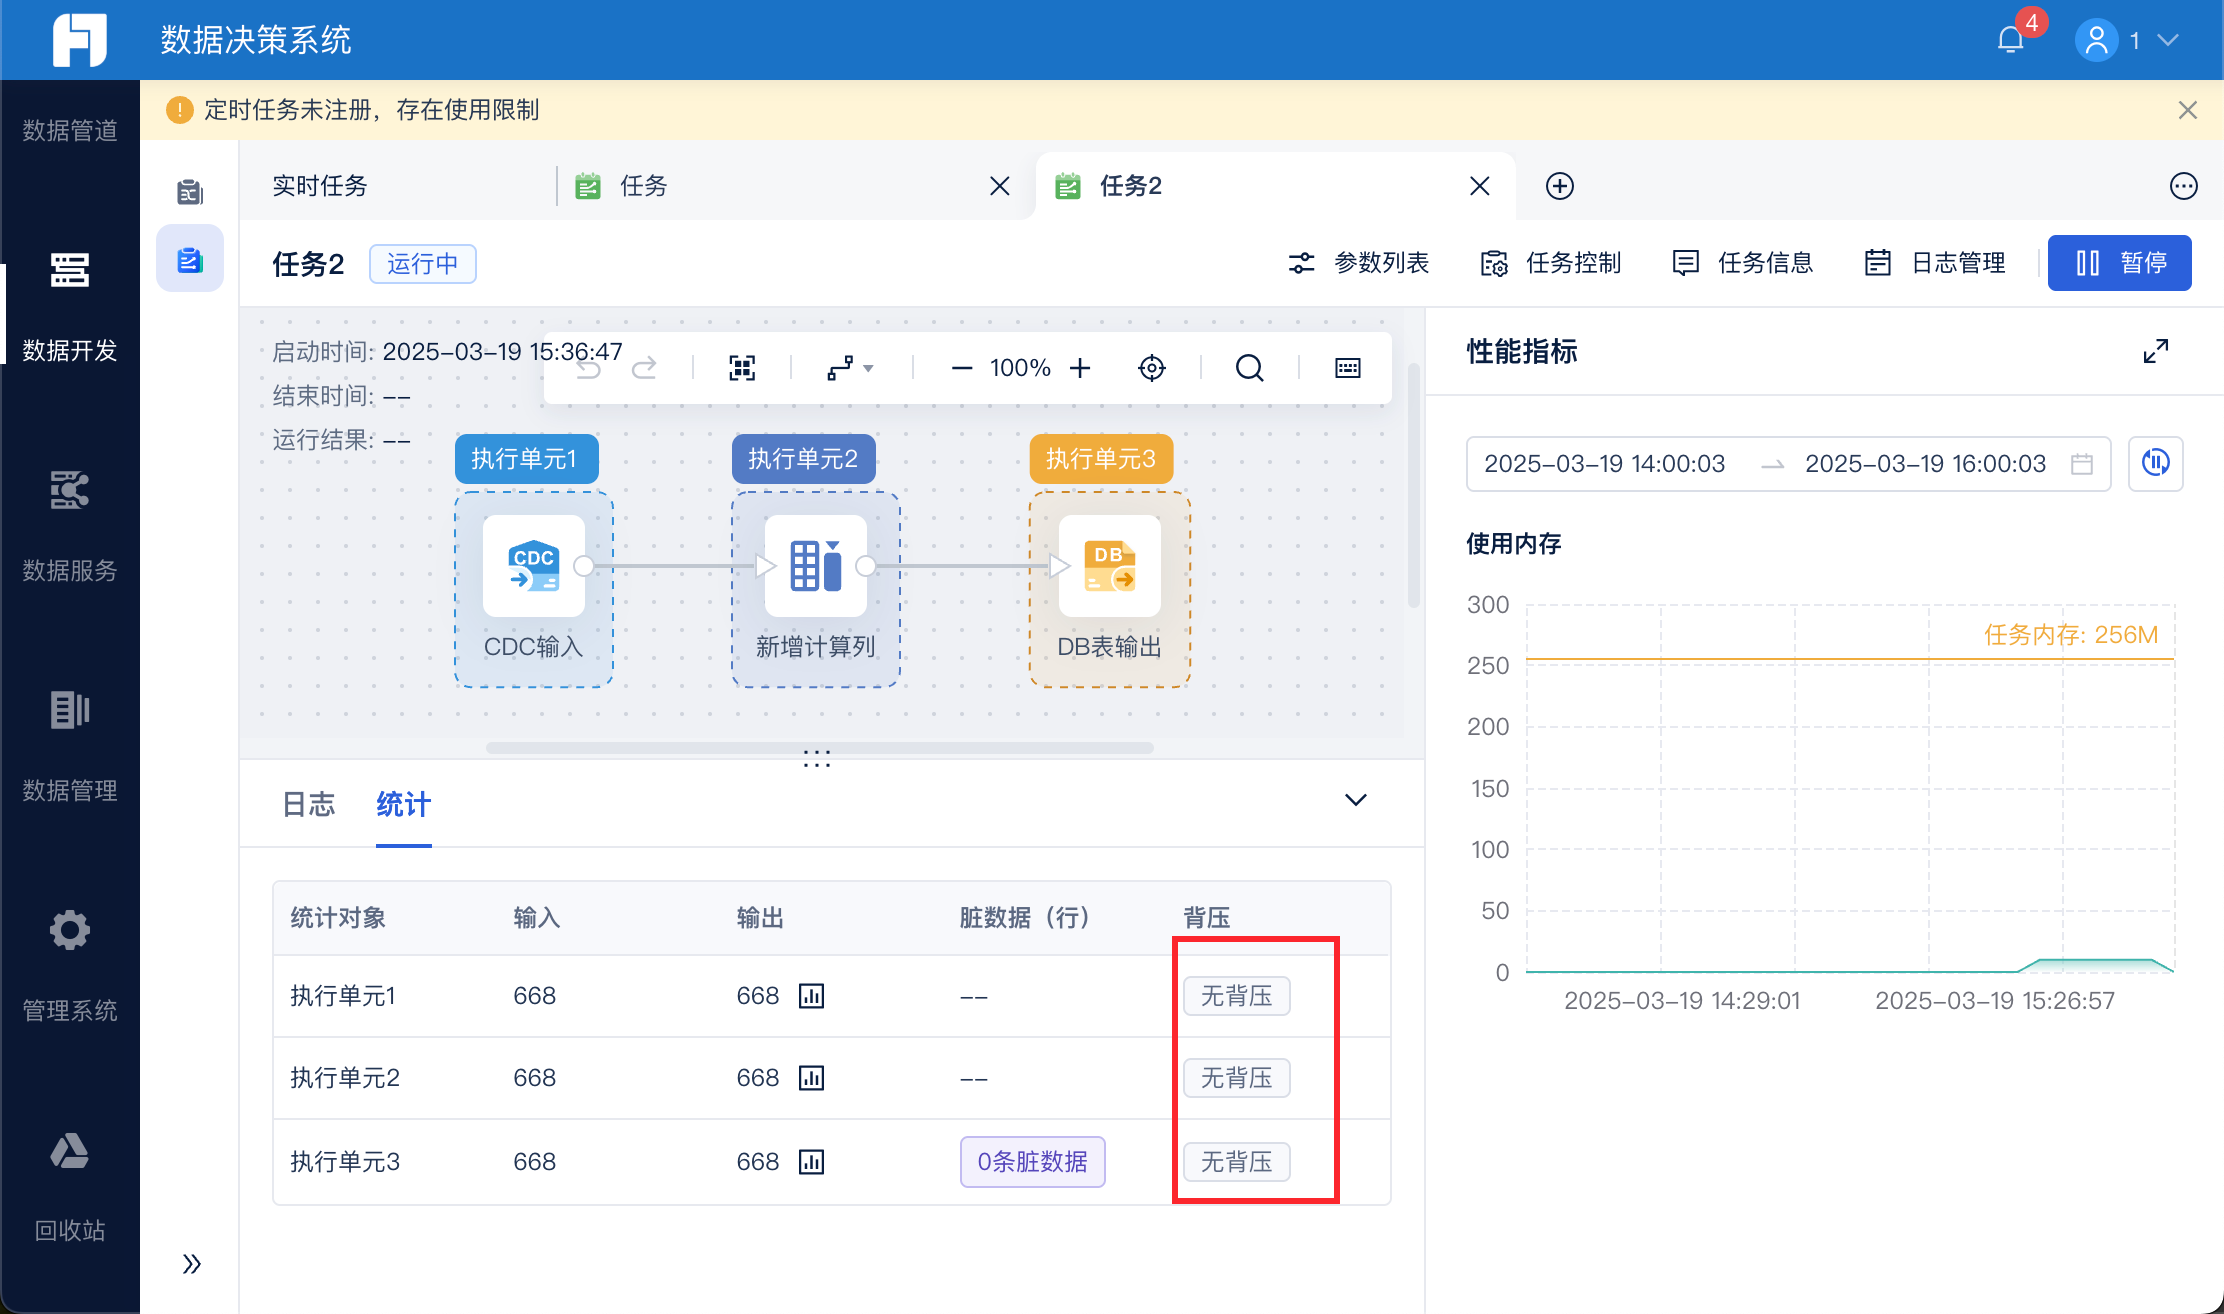Click the fit-to-screen icon in canvas toolbar
The height and width of the screenshot is (1314, 2224).
pos(742,368)
